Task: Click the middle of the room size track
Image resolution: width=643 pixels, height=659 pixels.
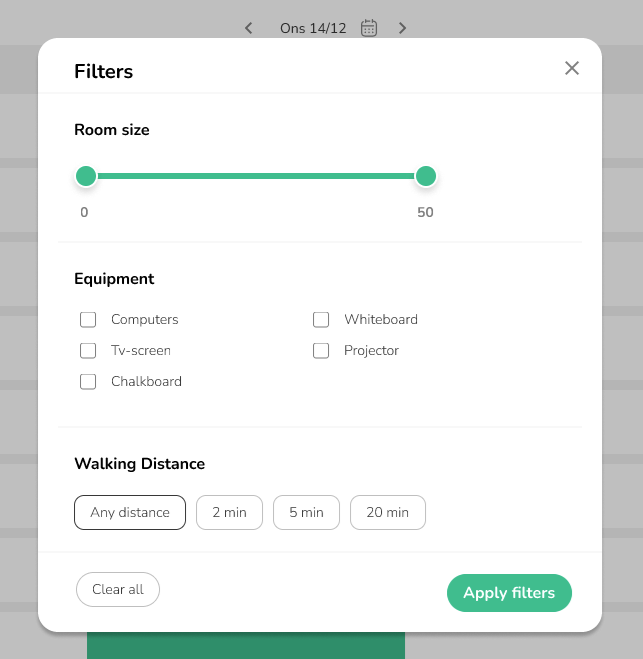Action: (x=256, y=177)
